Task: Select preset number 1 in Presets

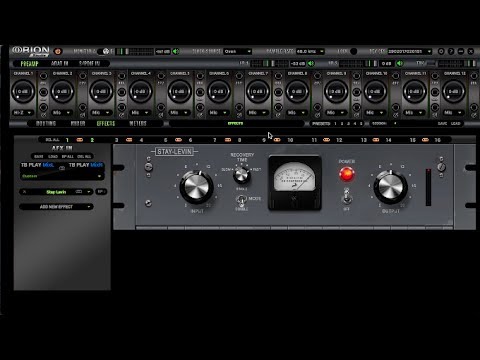Action: (x=335, y=123)
